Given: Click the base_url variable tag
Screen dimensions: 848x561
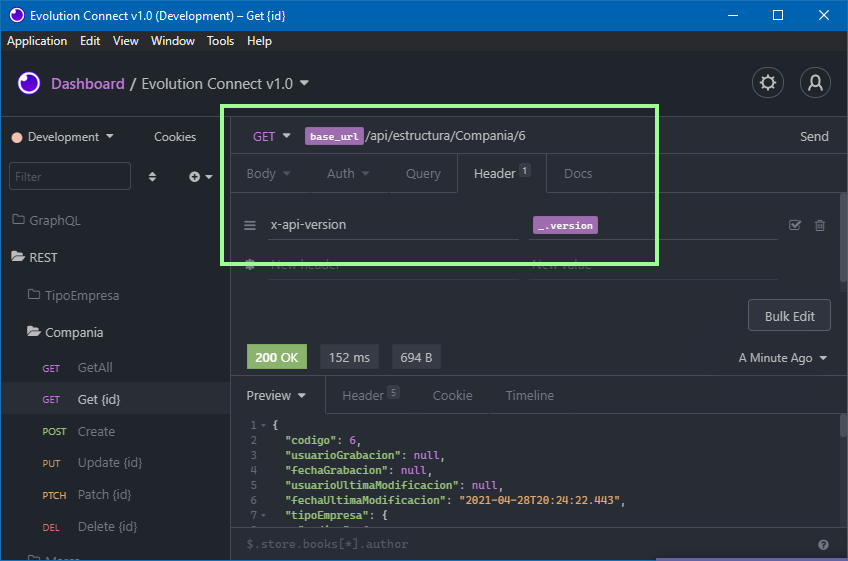Looking at the screenshot, I should [334, 136].
